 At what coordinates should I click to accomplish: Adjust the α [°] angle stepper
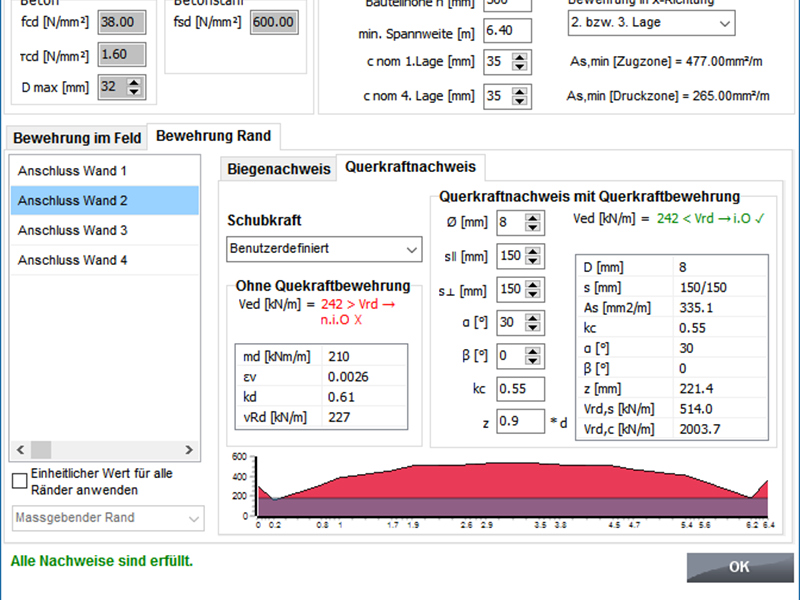pyautogui.click(x=538, y=323)
